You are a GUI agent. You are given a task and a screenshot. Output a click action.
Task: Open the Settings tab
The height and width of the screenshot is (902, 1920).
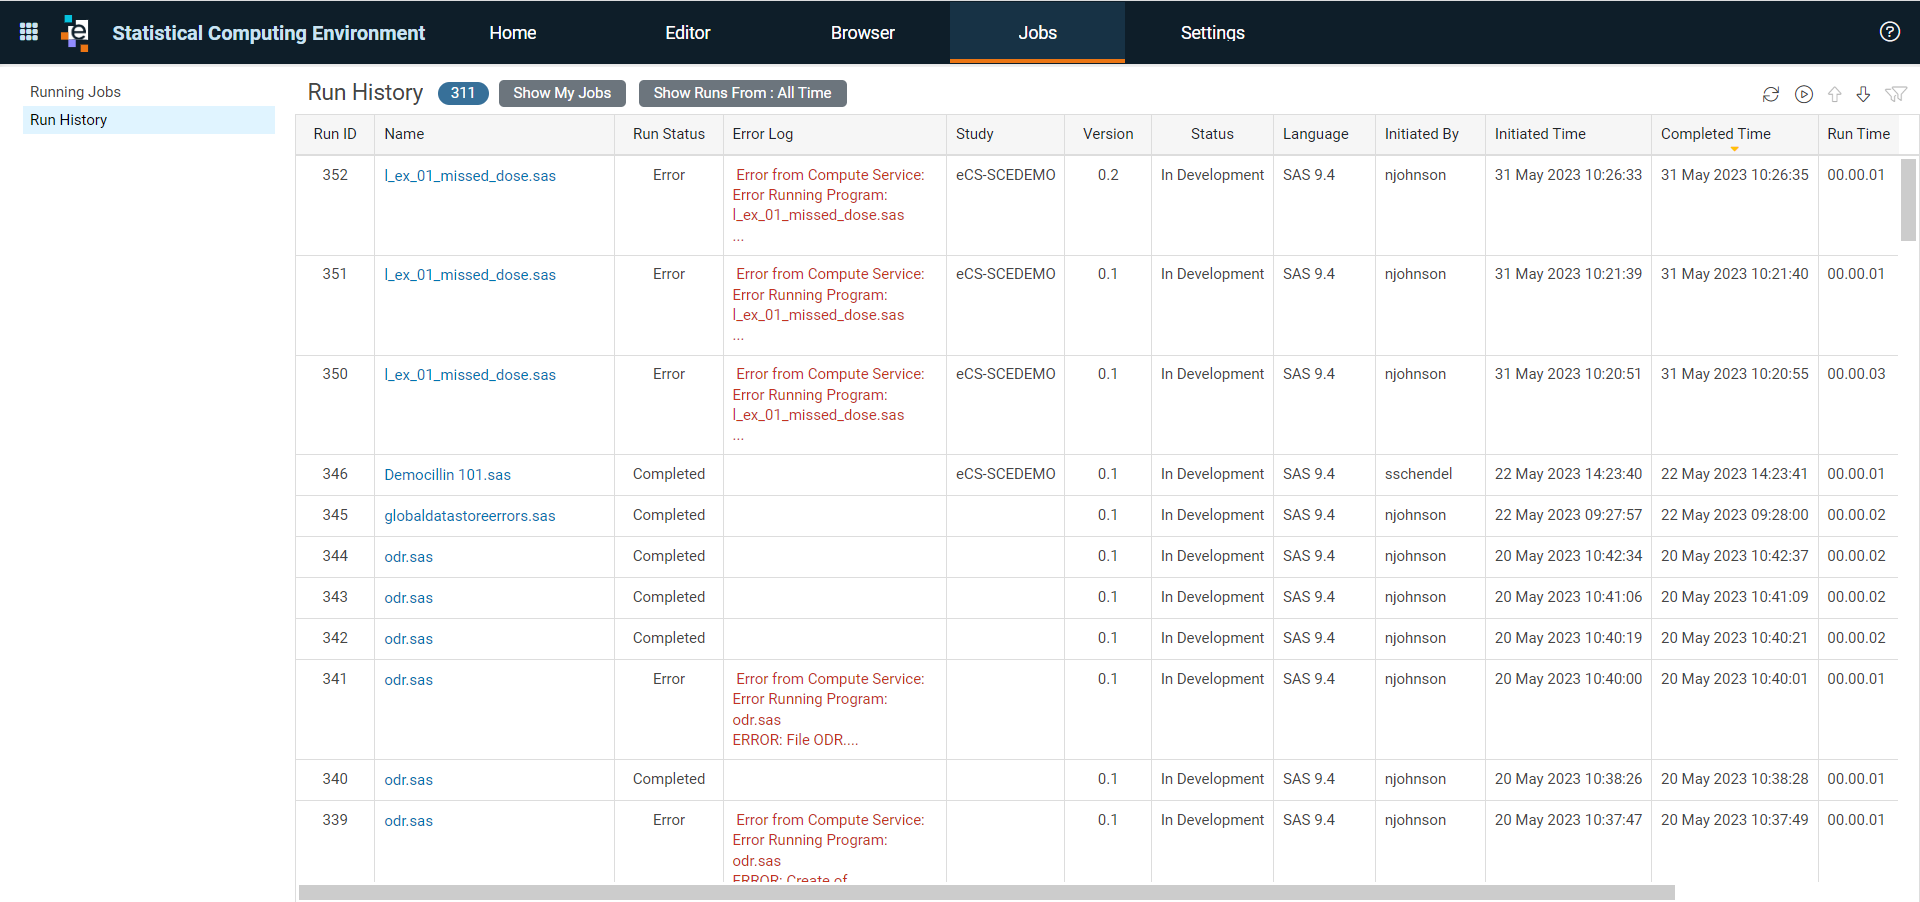coord(1212,33)
